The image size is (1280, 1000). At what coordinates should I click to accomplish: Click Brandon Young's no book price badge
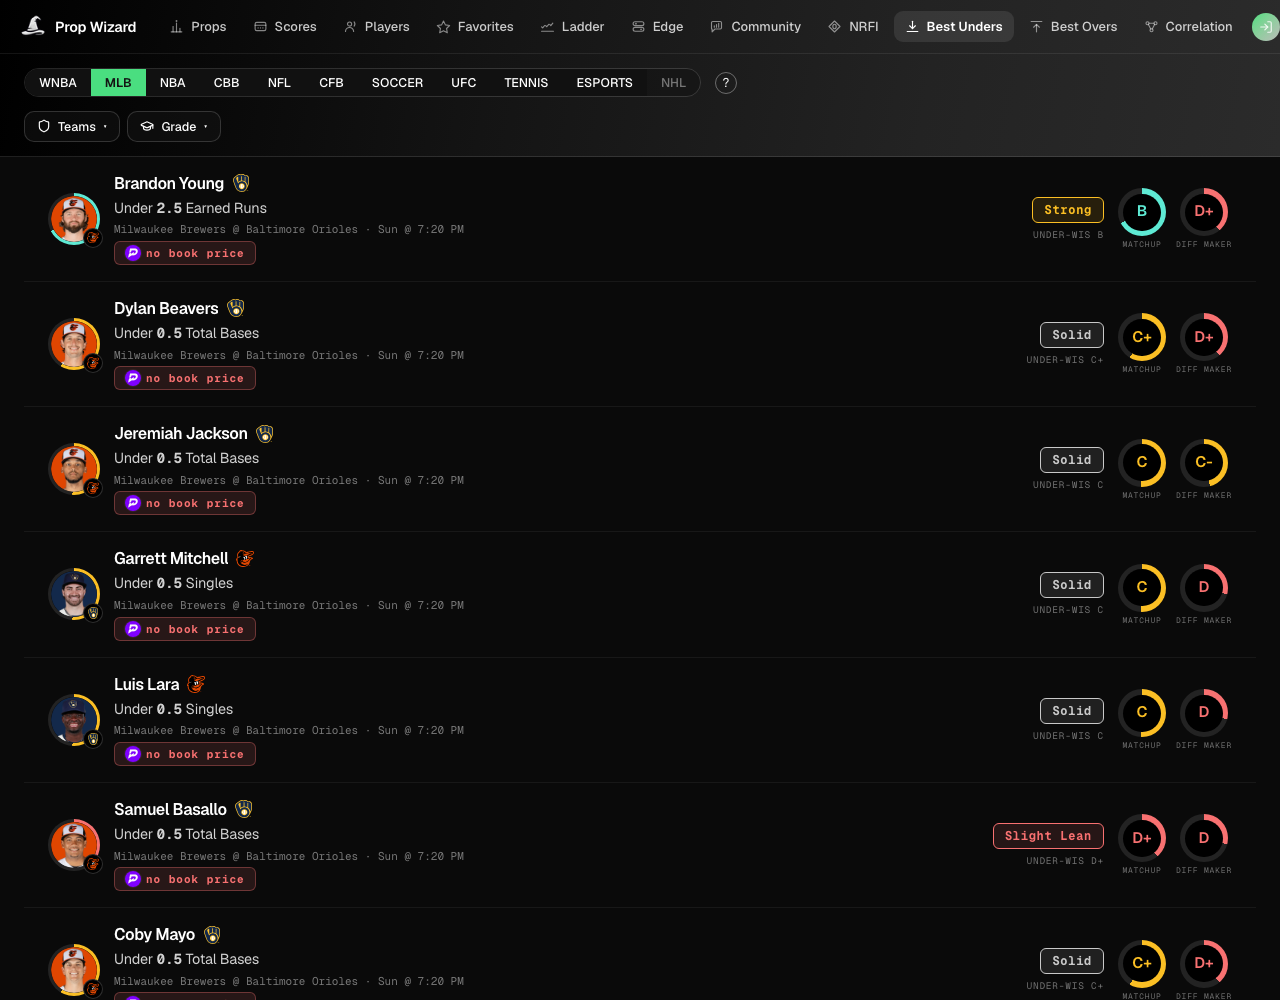[185, 254]
